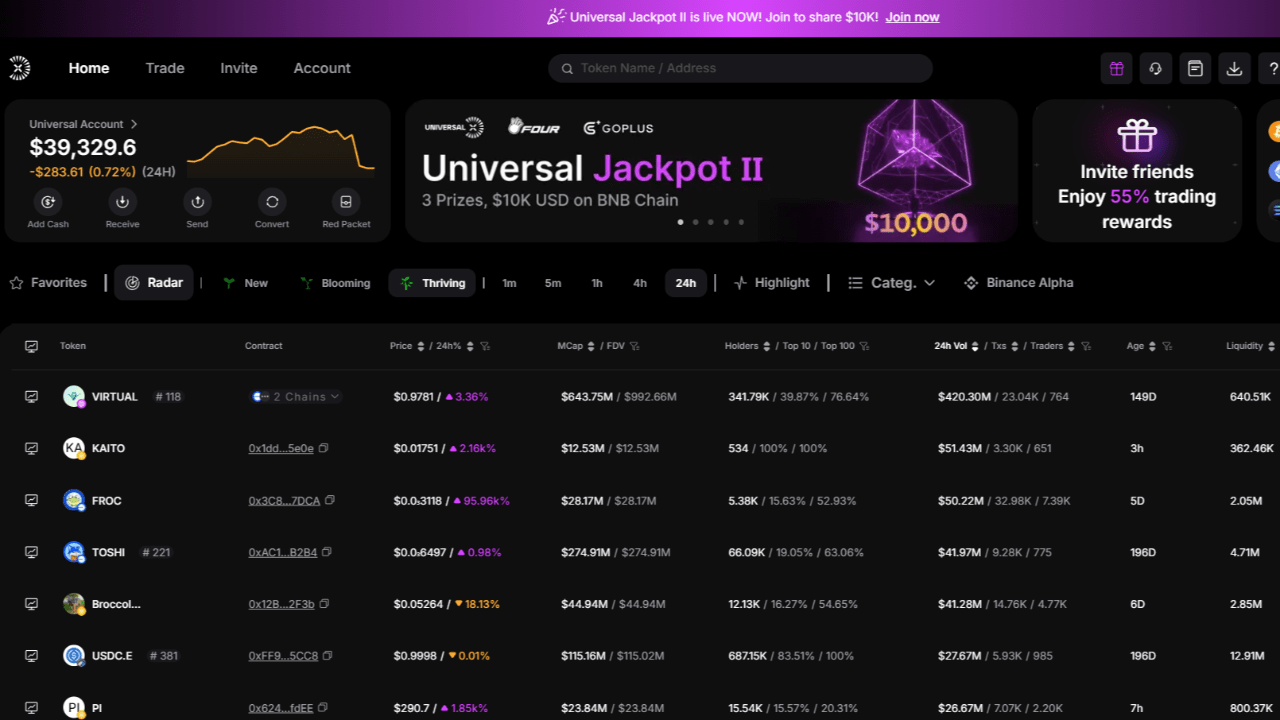Go to Home tab

point(89,68)
